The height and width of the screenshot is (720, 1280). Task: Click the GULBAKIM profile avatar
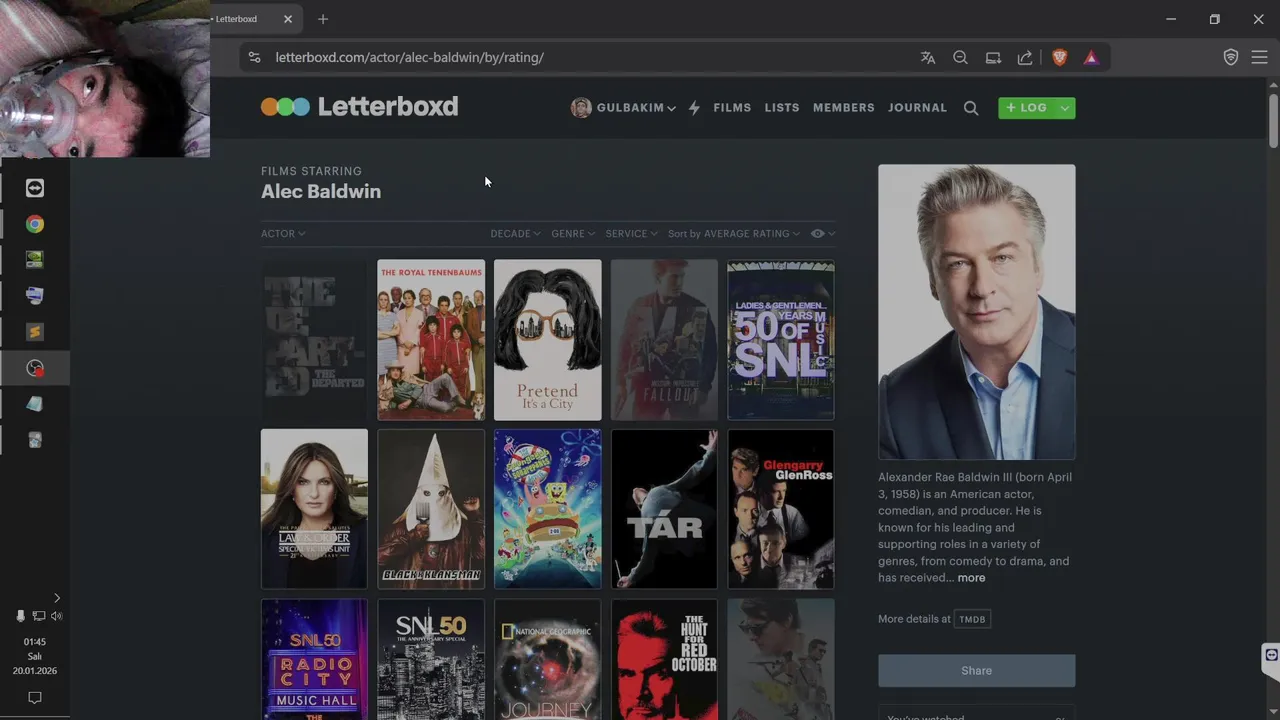(x=581, y=108)
